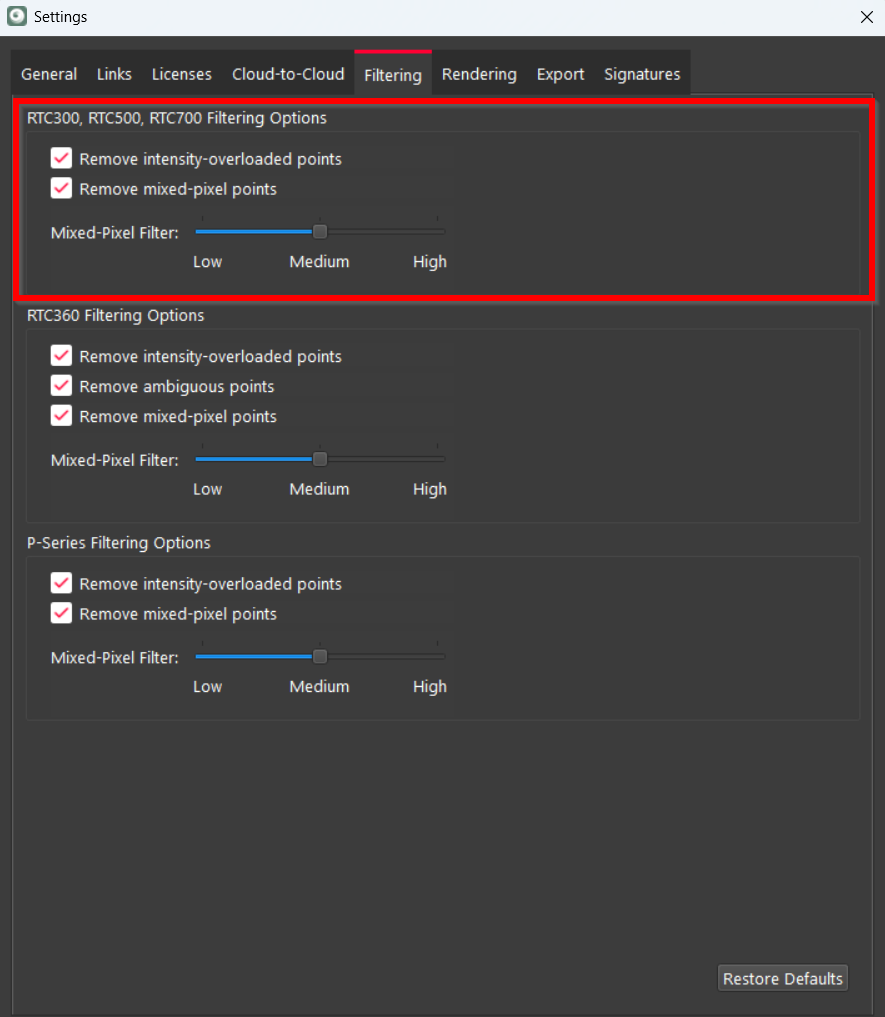The image size is (885, 1017).
Task: Click P-Series Mixed-Pixel Filter slider handle
Action: point(320,656)
